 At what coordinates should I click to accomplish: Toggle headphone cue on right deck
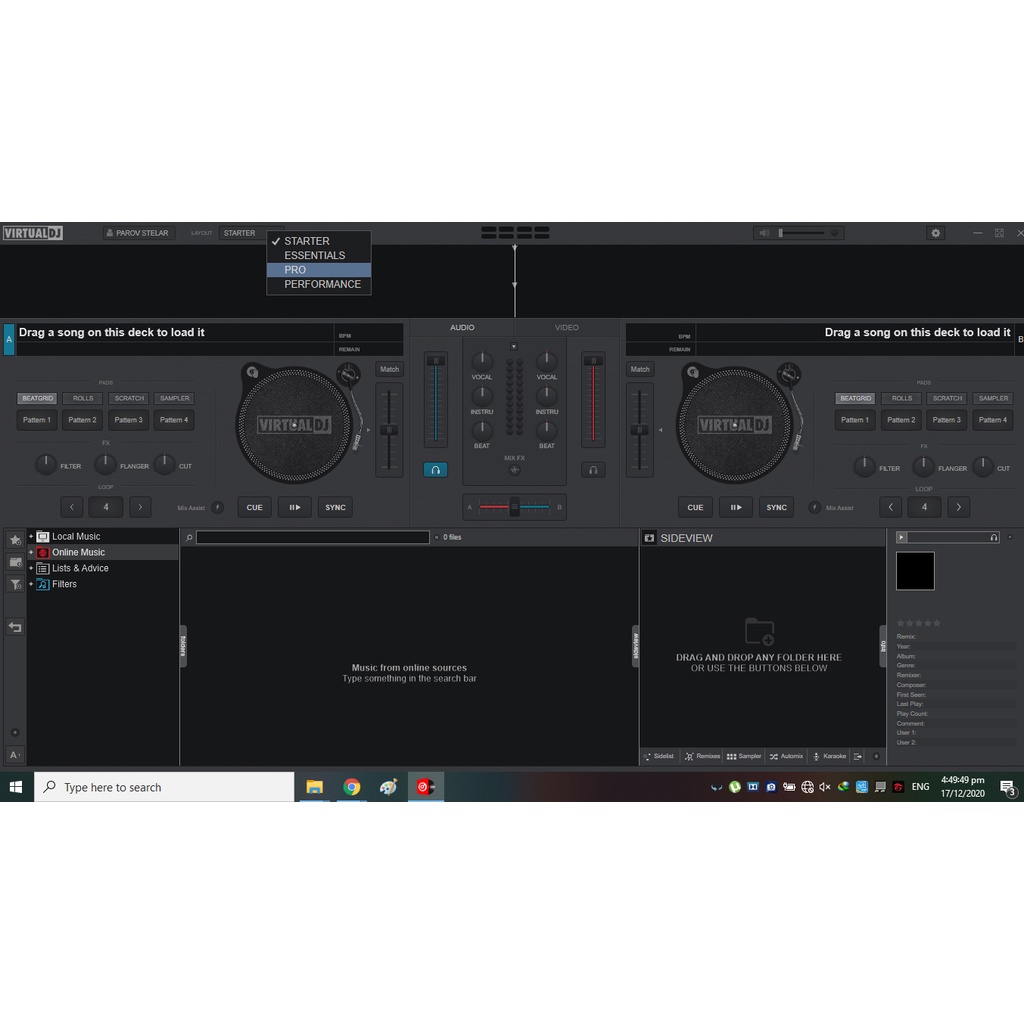[x=593, y=469]
